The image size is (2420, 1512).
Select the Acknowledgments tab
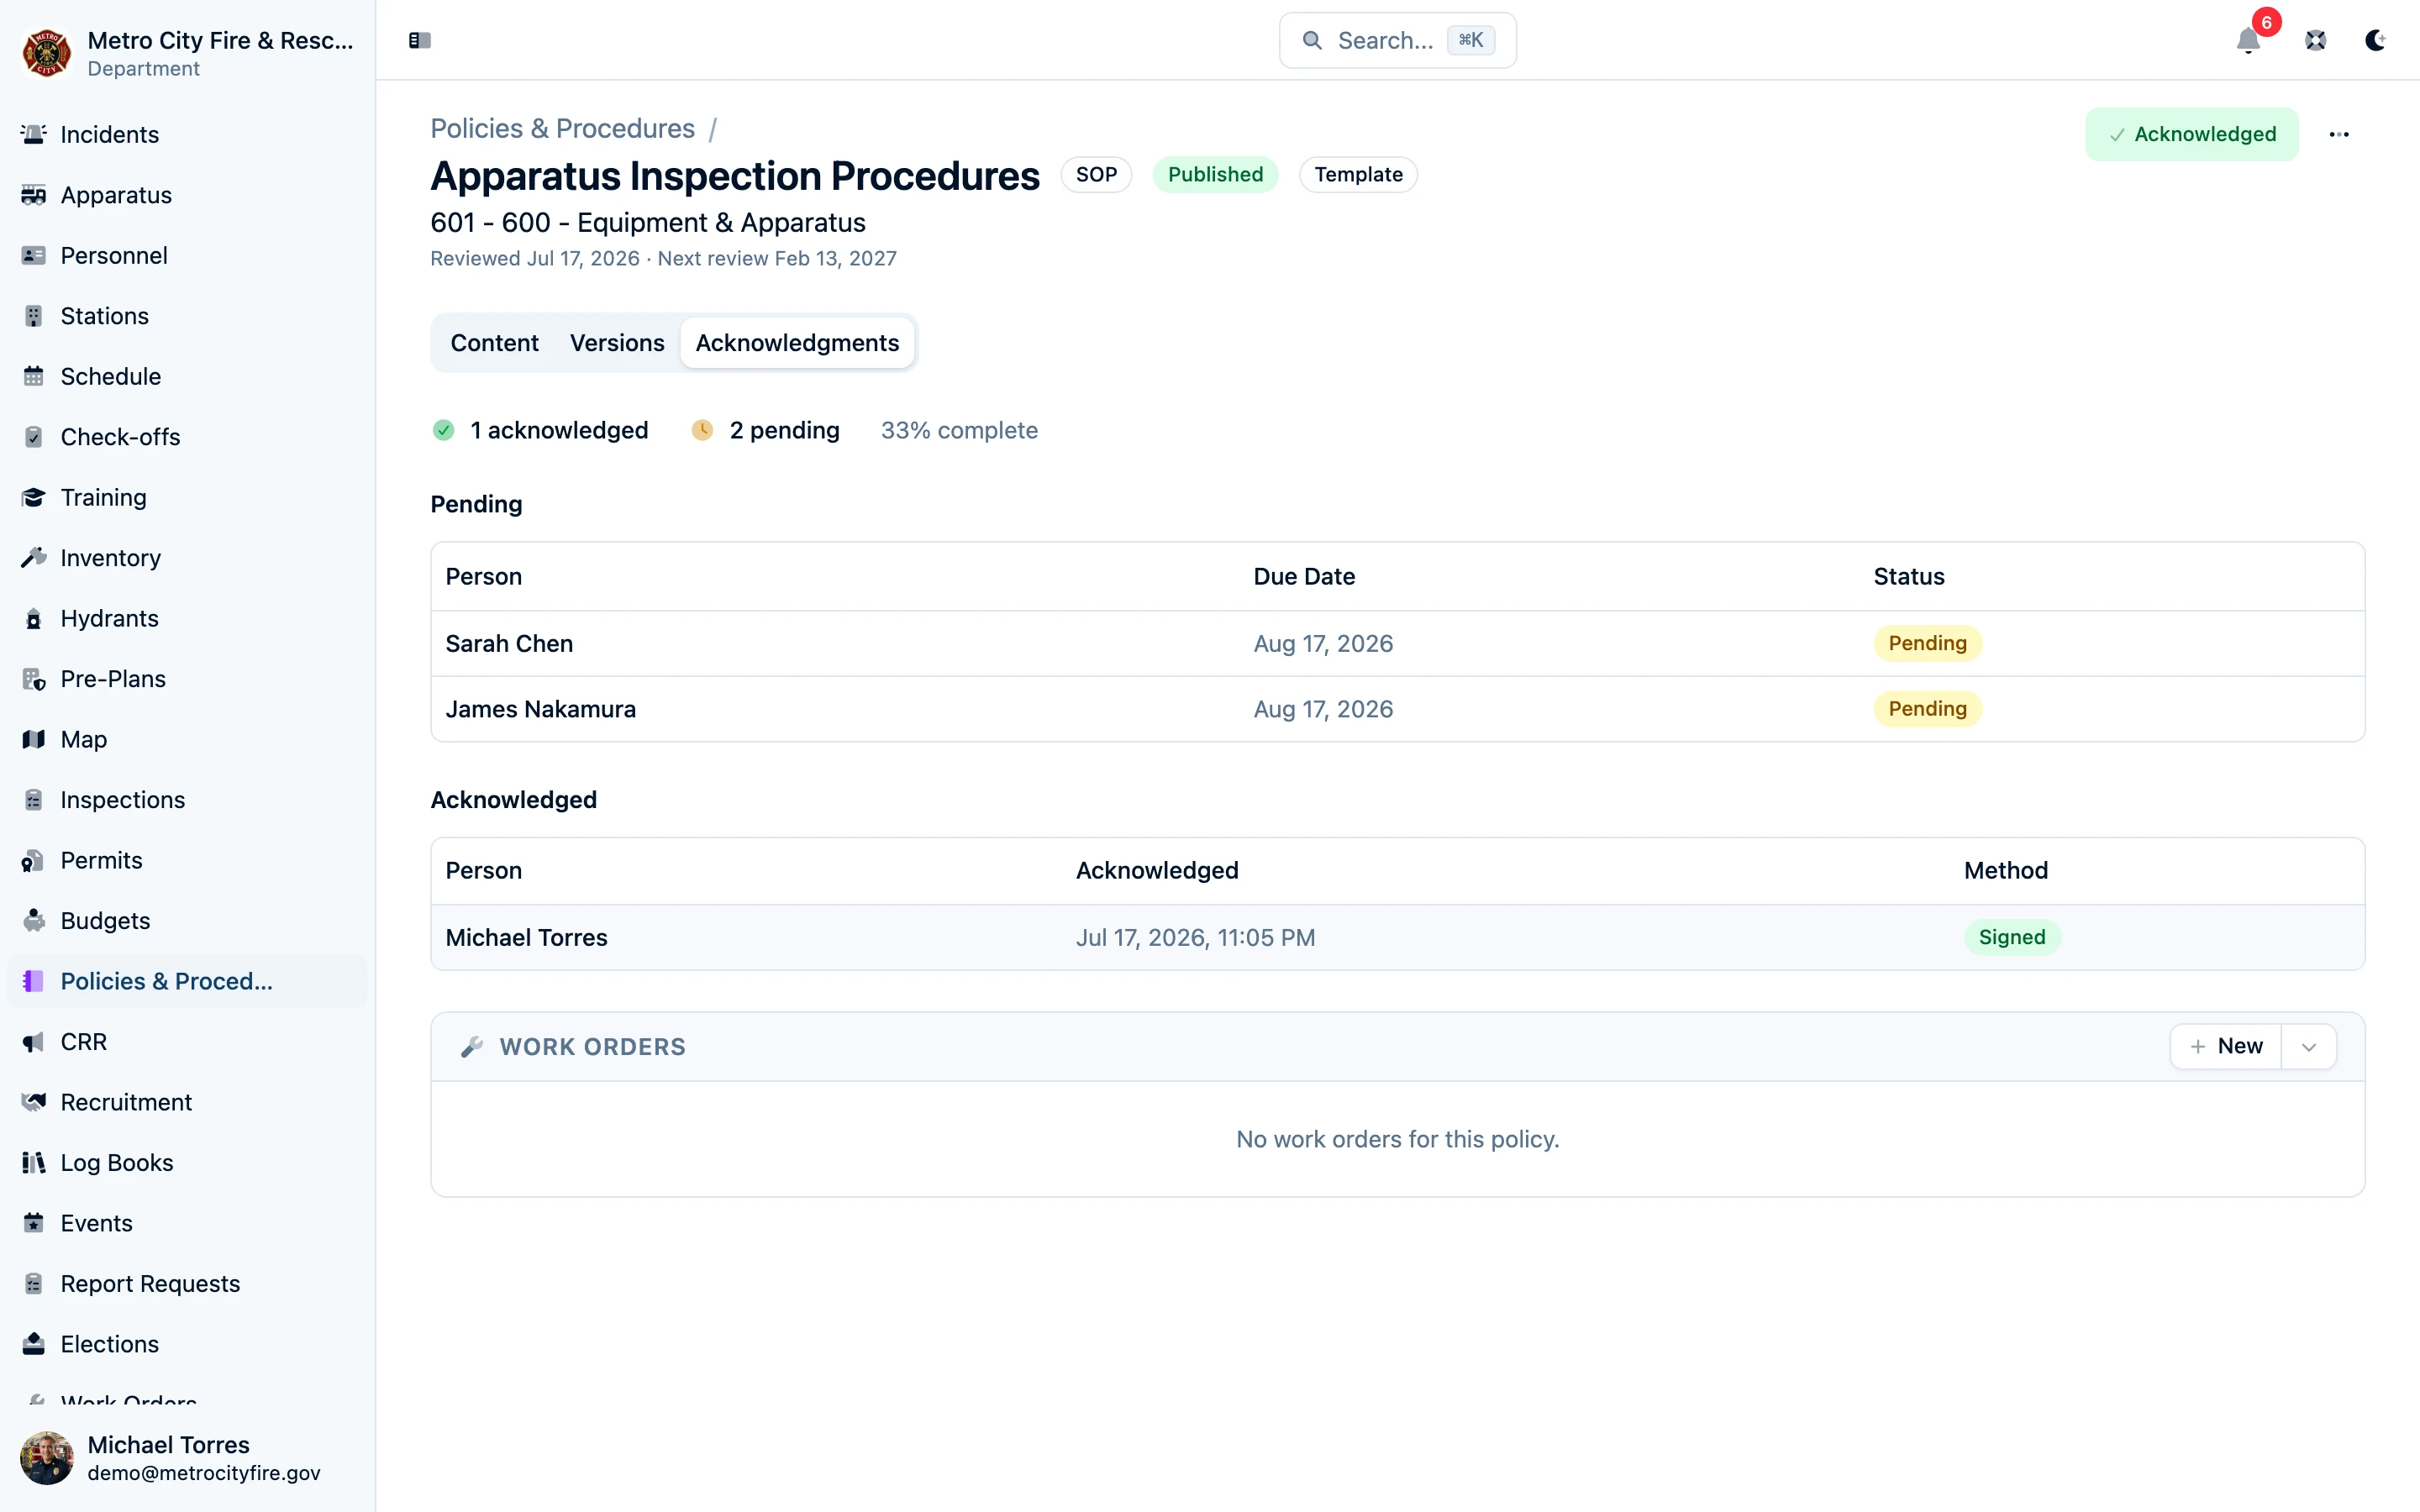point(797,343)
